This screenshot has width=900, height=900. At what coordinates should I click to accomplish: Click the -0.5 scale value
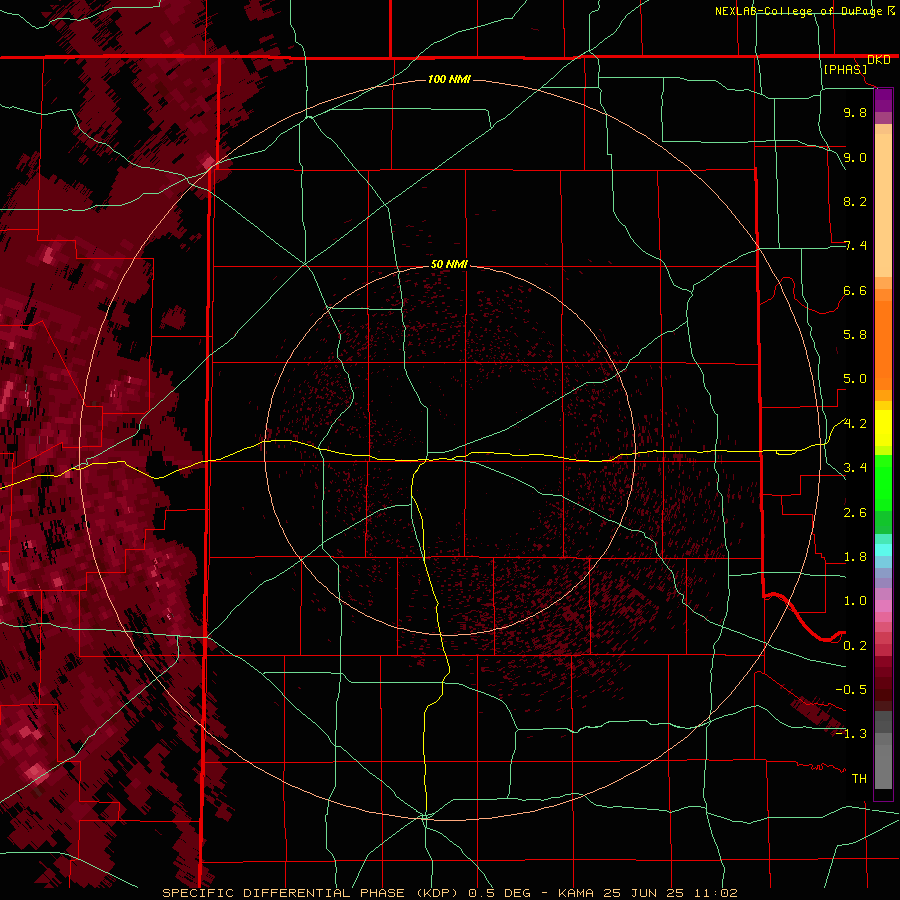(851, 690)
